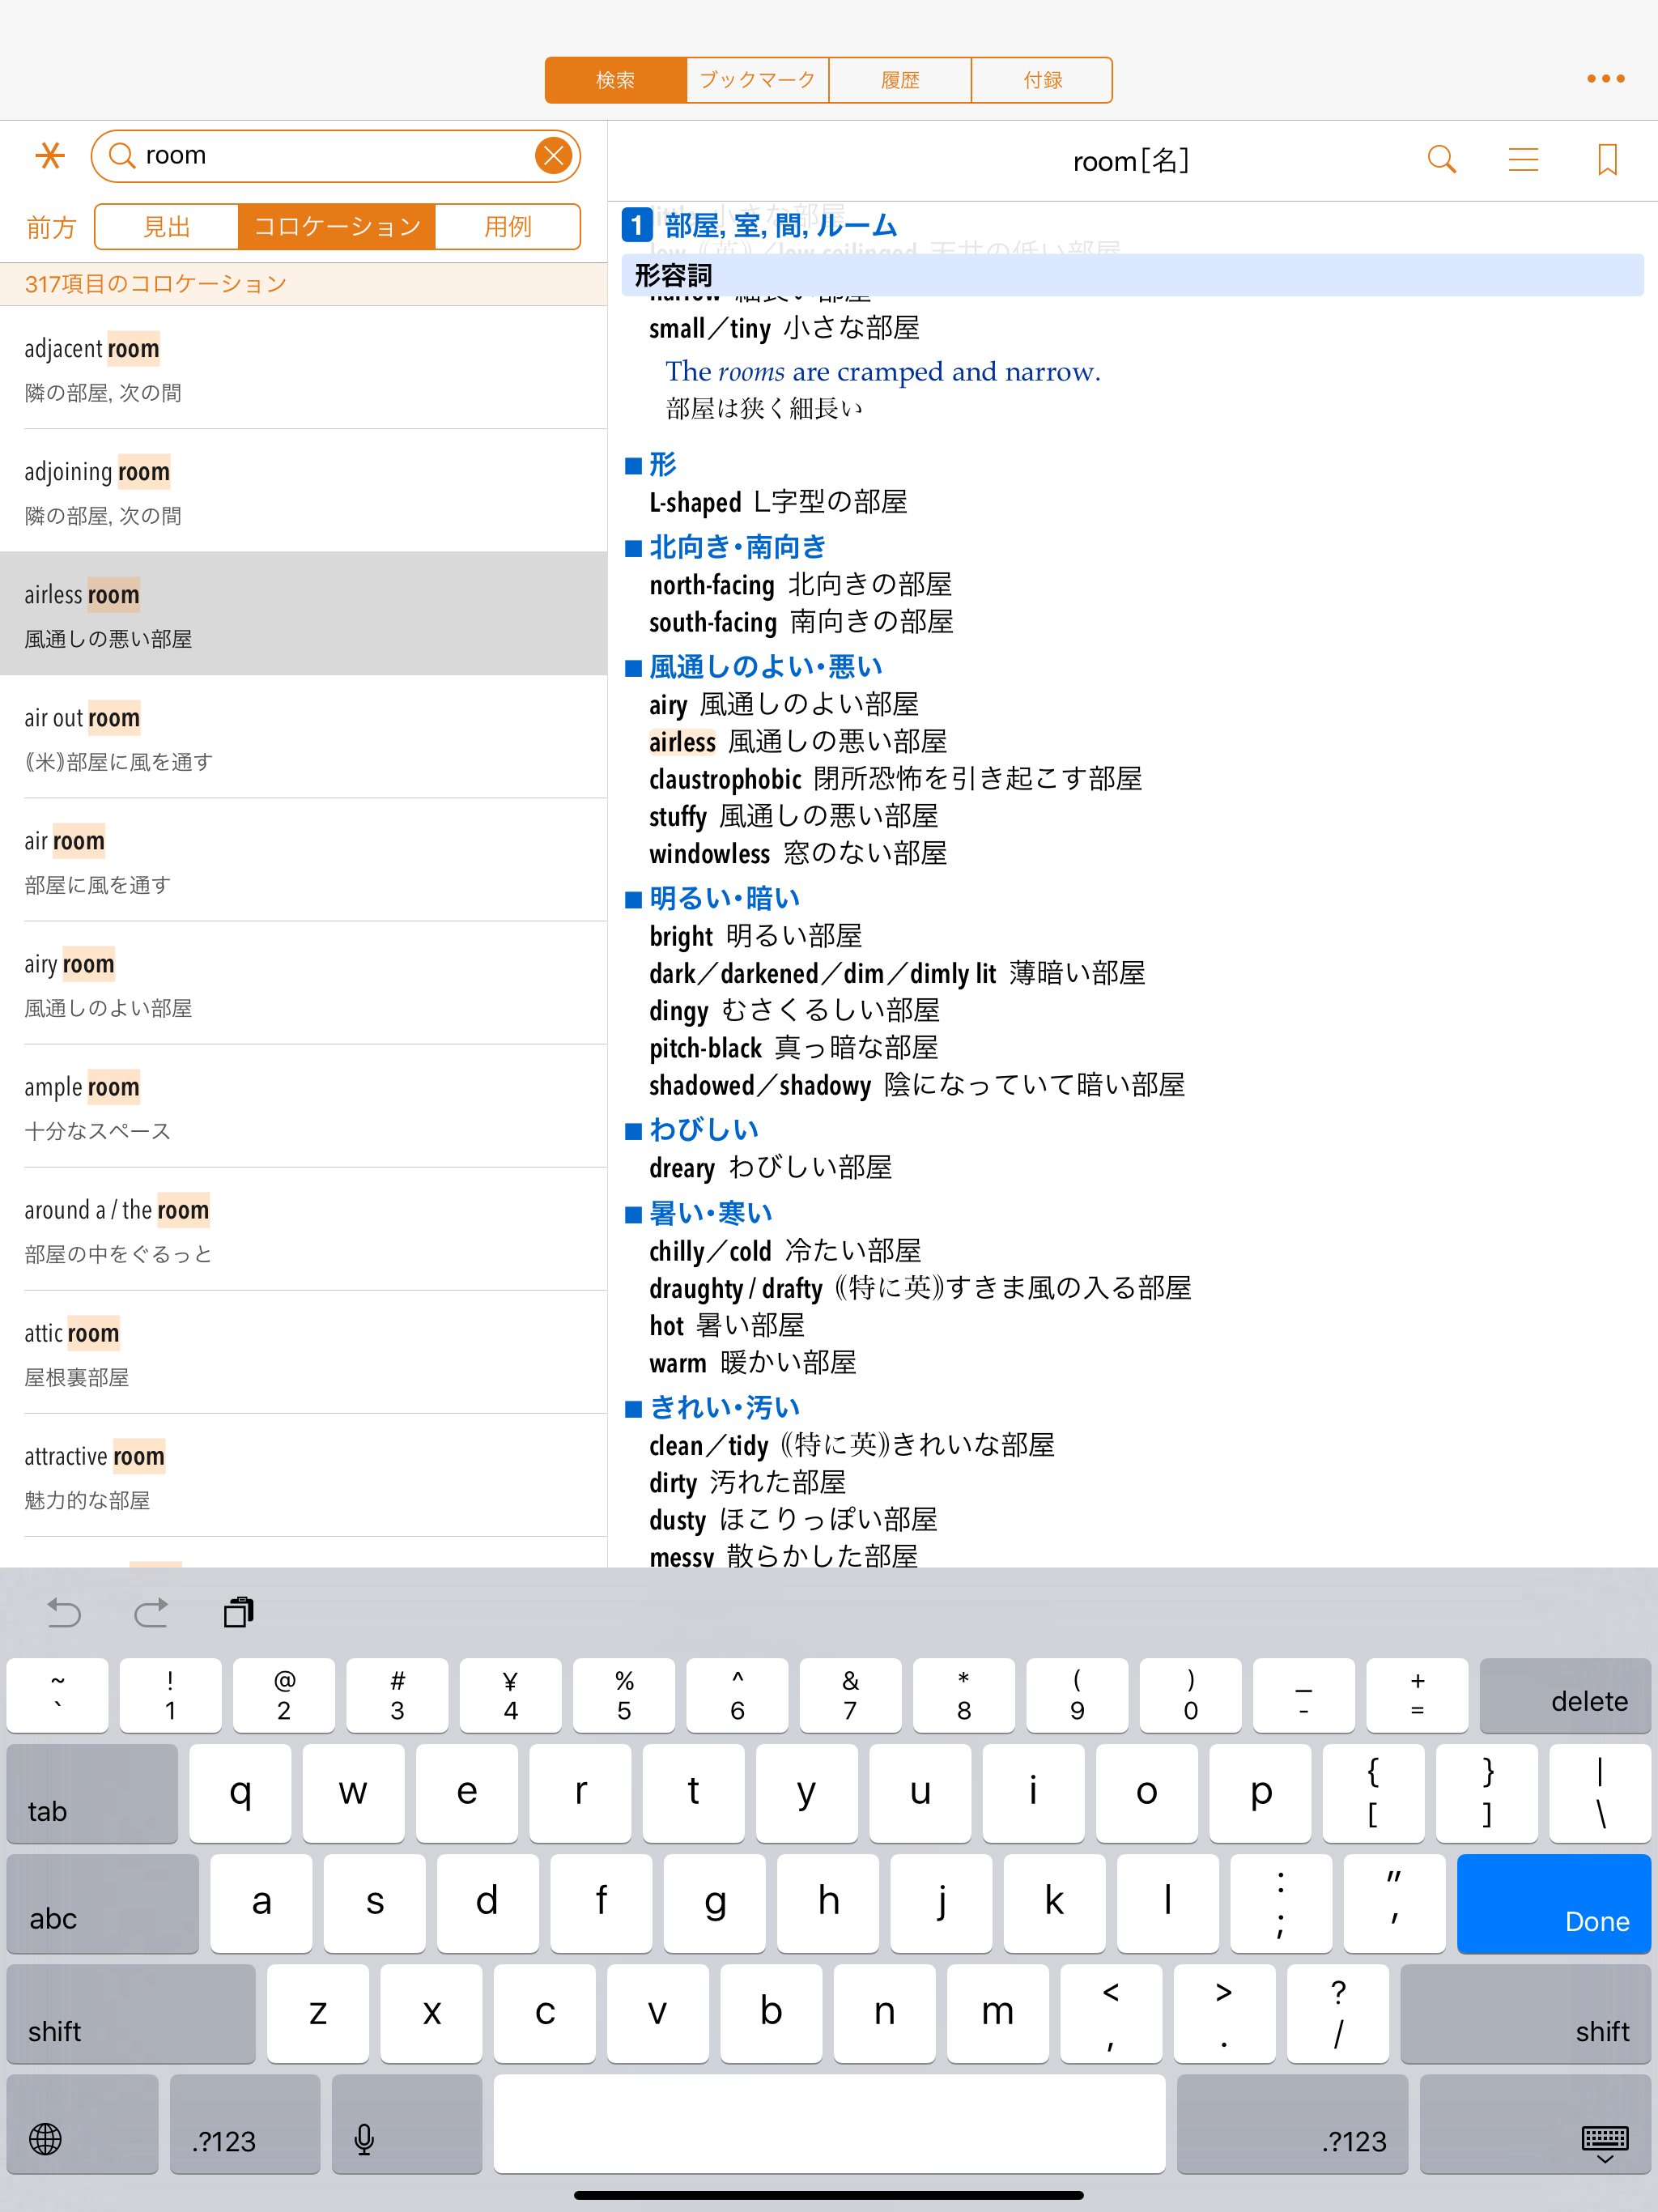The width and height of the screenshot is (1658, 2212).
Task: Tap the magnifier icon inside search field
Action: [122, 156]
